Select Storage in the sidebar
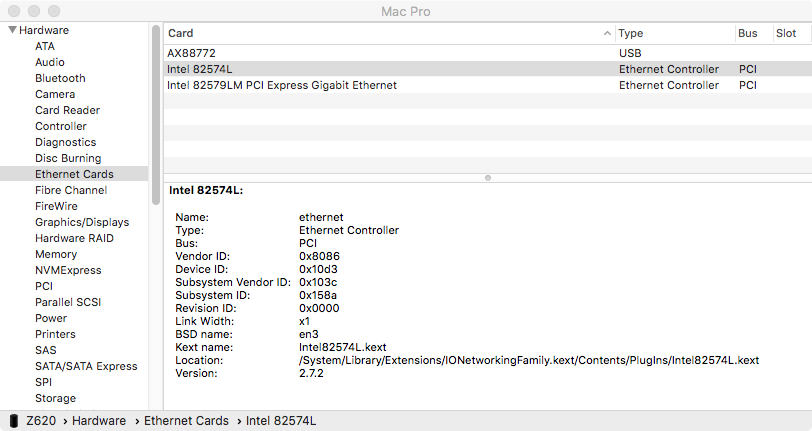 pos(55,399)
